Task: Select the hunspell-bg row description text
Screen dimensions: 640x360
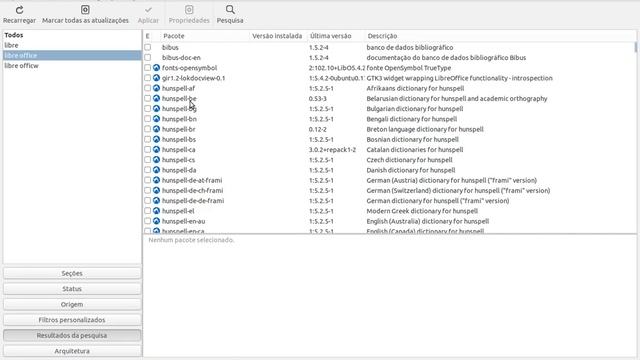Action: tap(415, 109)
